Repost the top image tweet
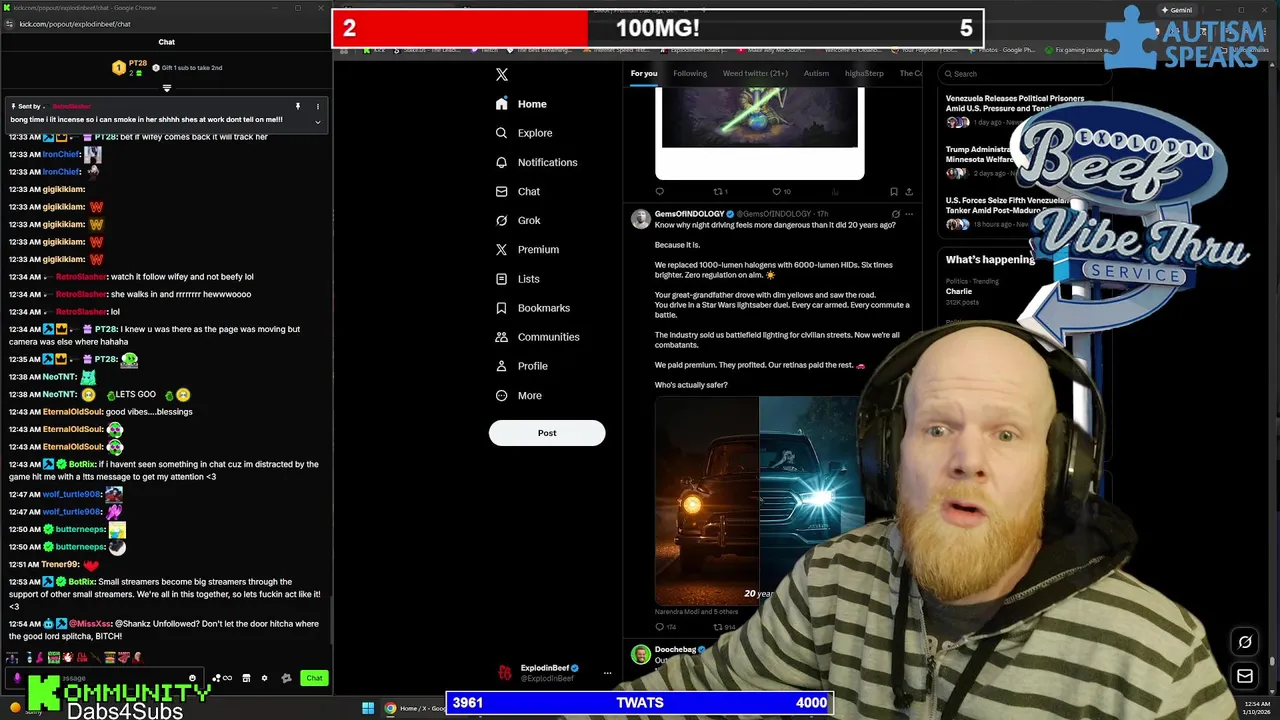This screenshot has width=1280, height=720. [x=717, y=191]
